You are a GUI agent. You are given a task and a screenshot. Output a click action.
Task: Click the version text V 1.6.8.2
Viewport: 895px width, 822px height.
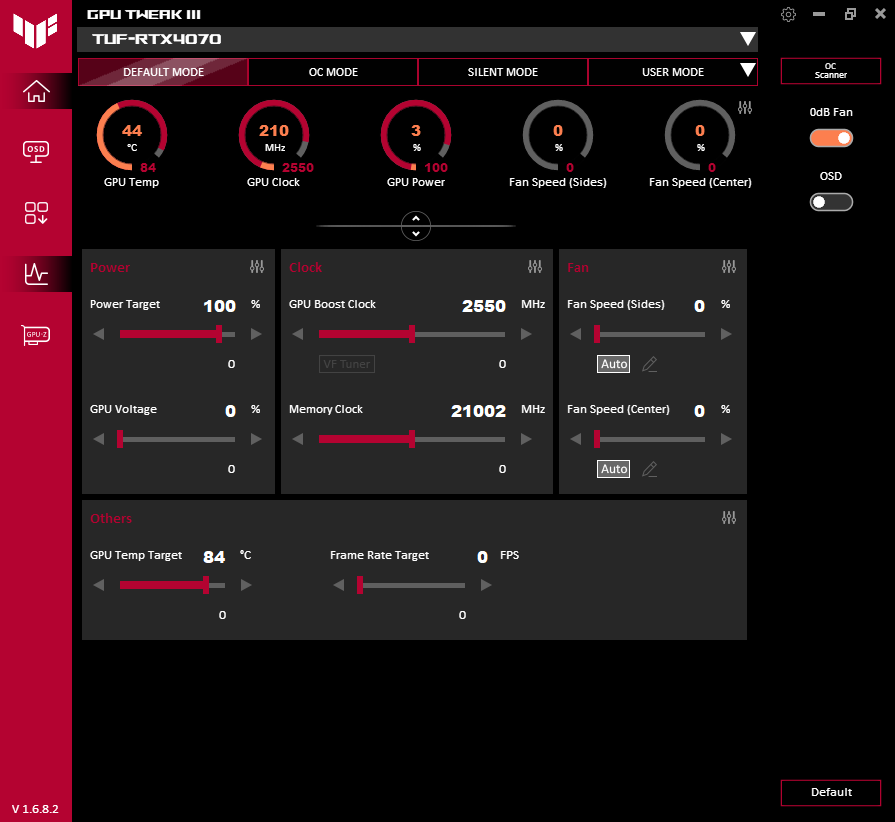click(x=35, y=809)
